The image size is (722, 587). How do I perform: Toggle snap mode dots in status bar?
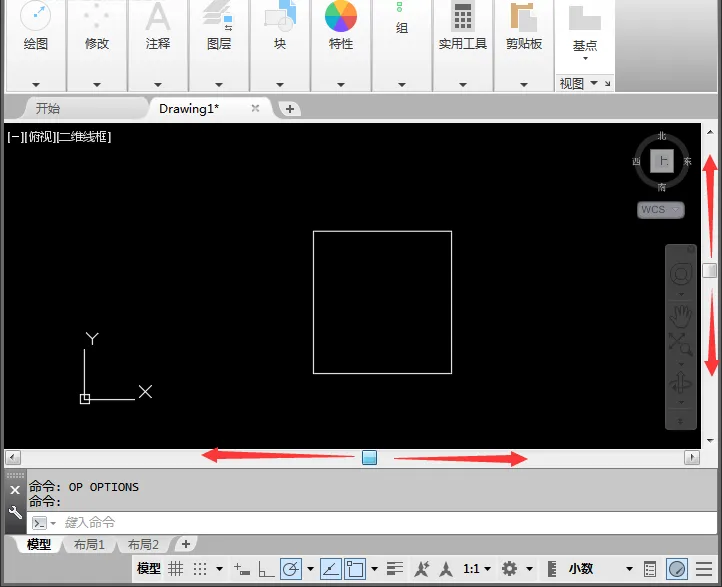[x=200, y=569]
